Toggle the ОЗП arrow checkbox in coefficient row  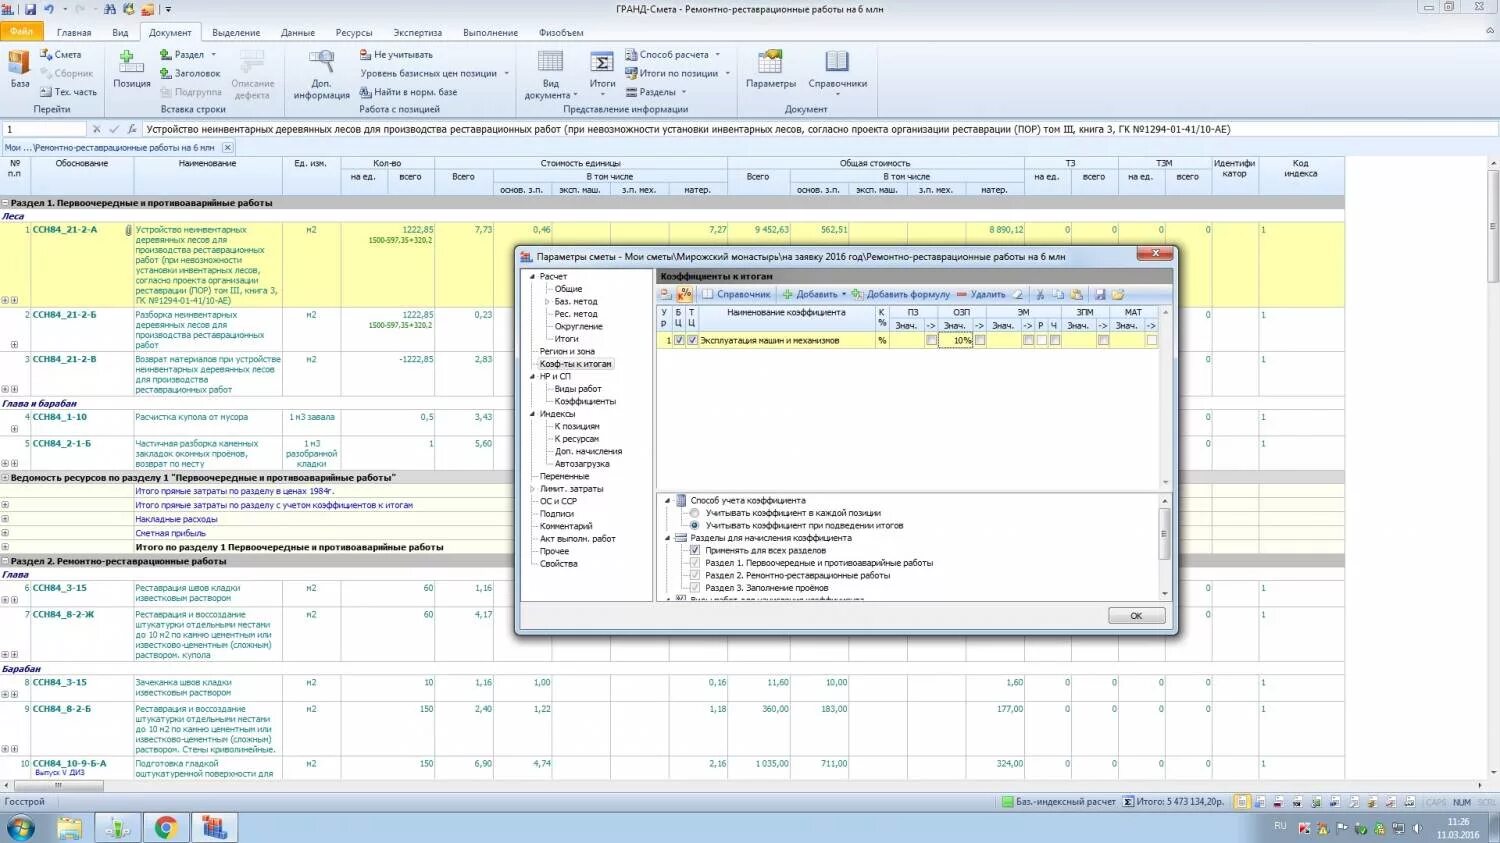(980, 340)
